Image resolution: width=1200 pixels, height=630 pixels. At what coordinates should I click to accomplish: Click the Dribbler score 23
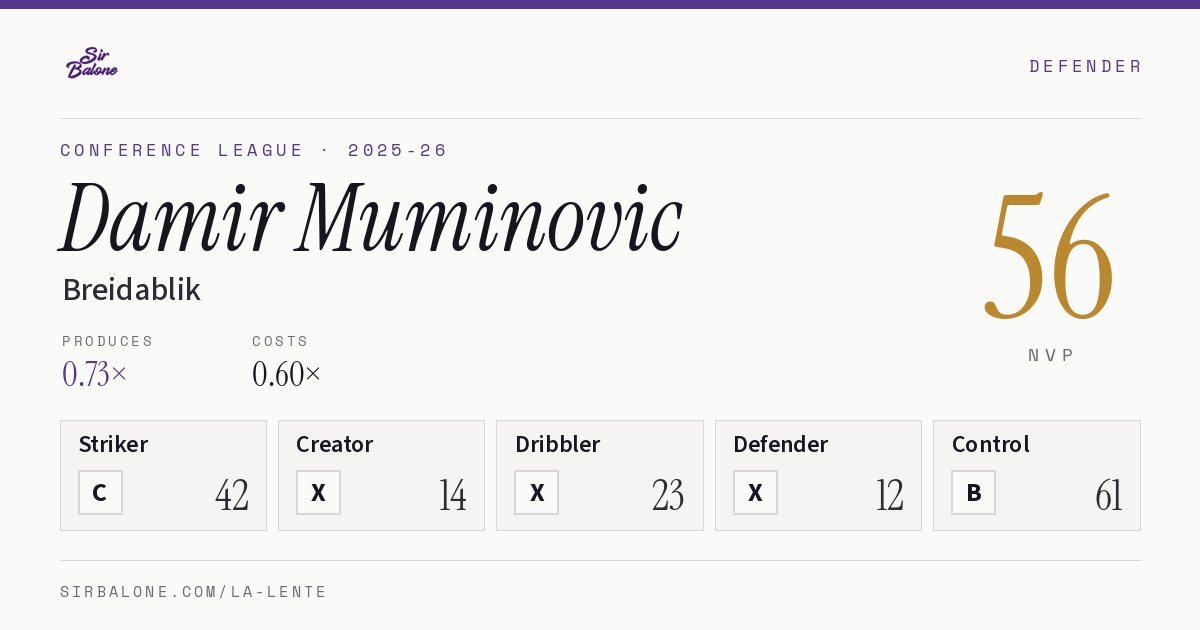[668, 495]
